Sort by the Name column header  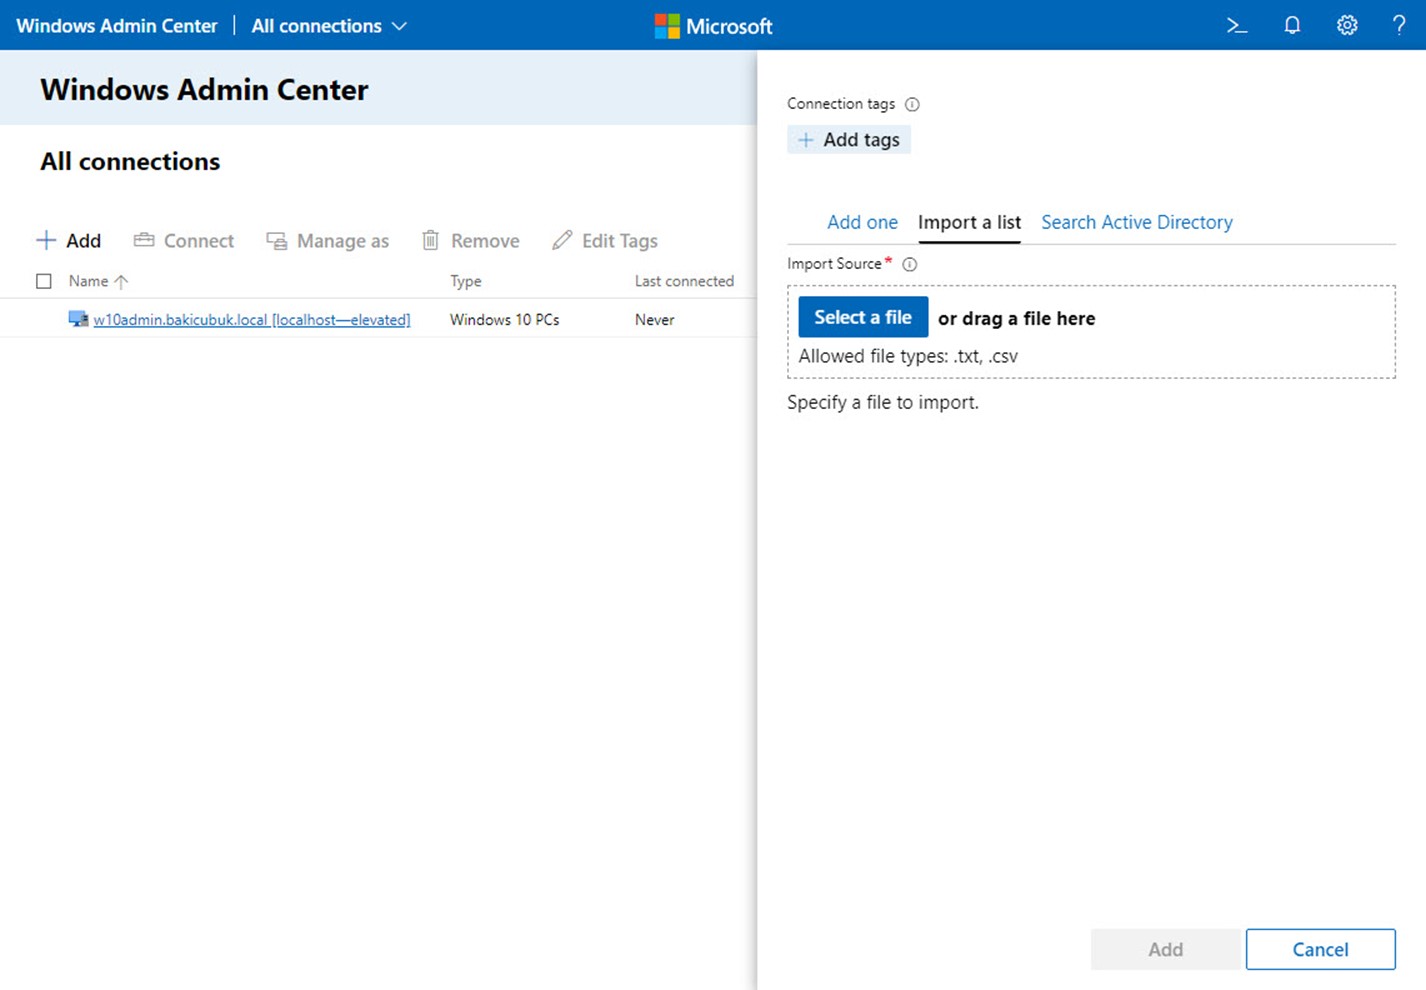click(88, 282)
